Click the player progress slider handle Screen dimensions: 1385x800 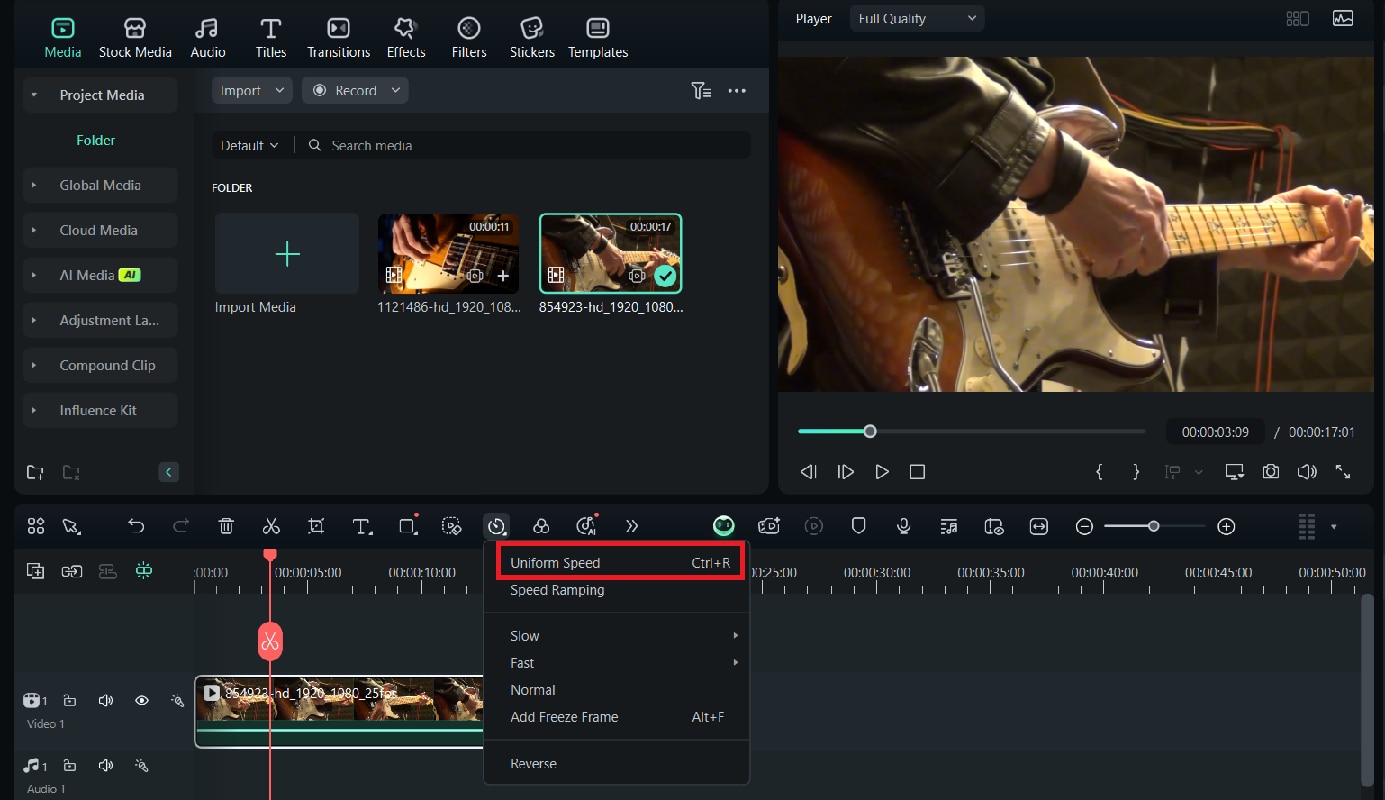point(870,431)
